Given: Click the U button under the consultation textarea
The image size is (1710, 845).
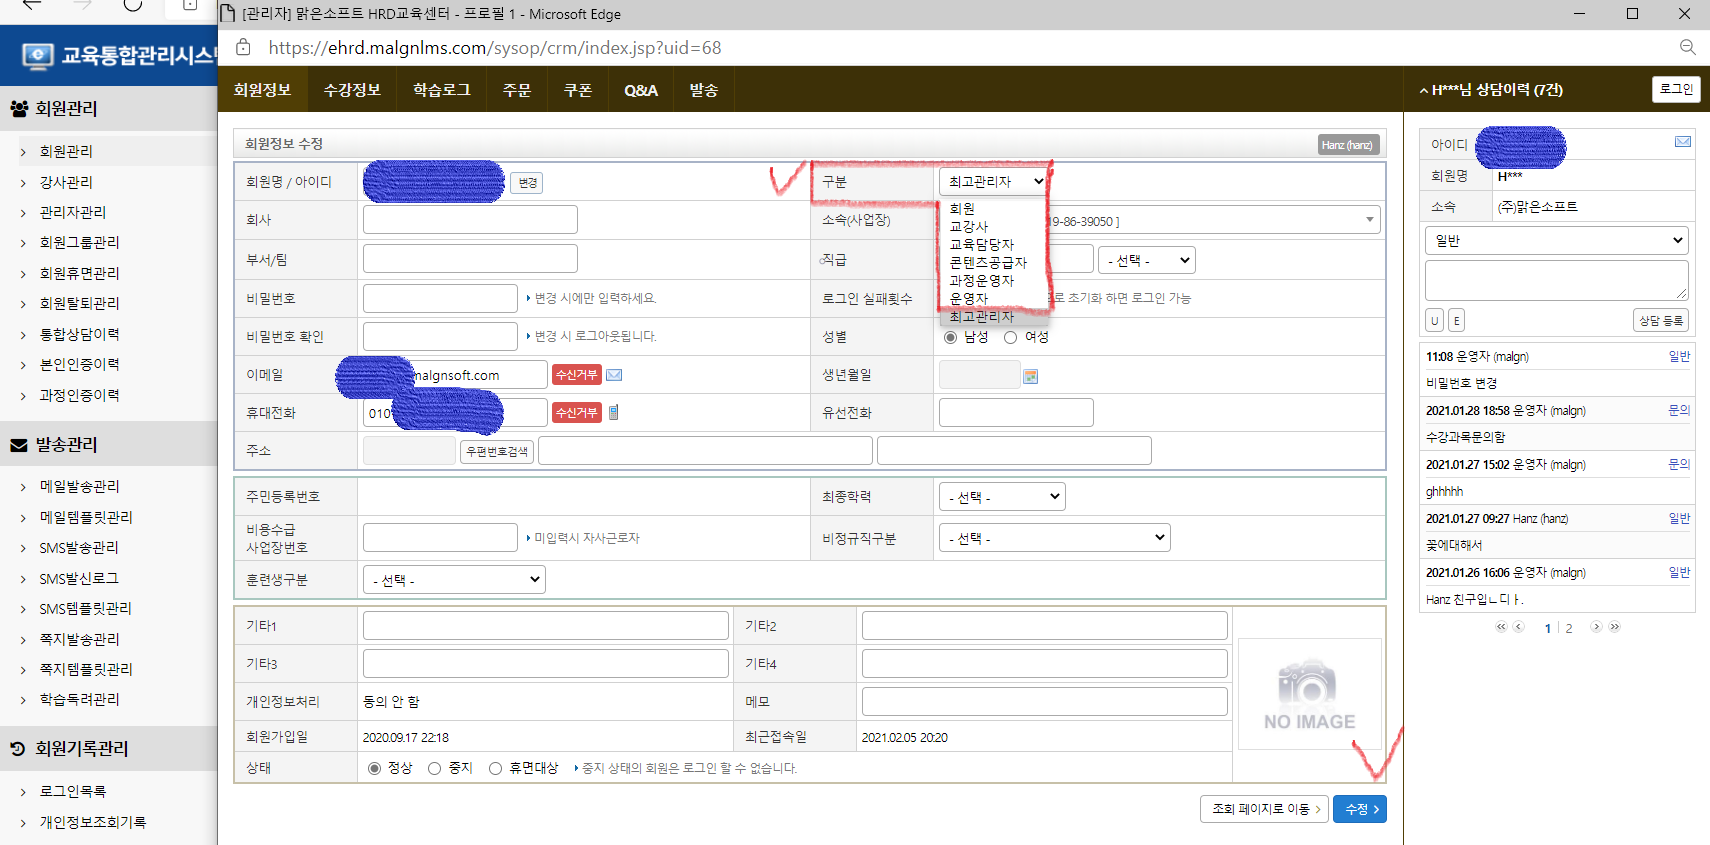Looking at the screenshot, I should pos(1435,320).
